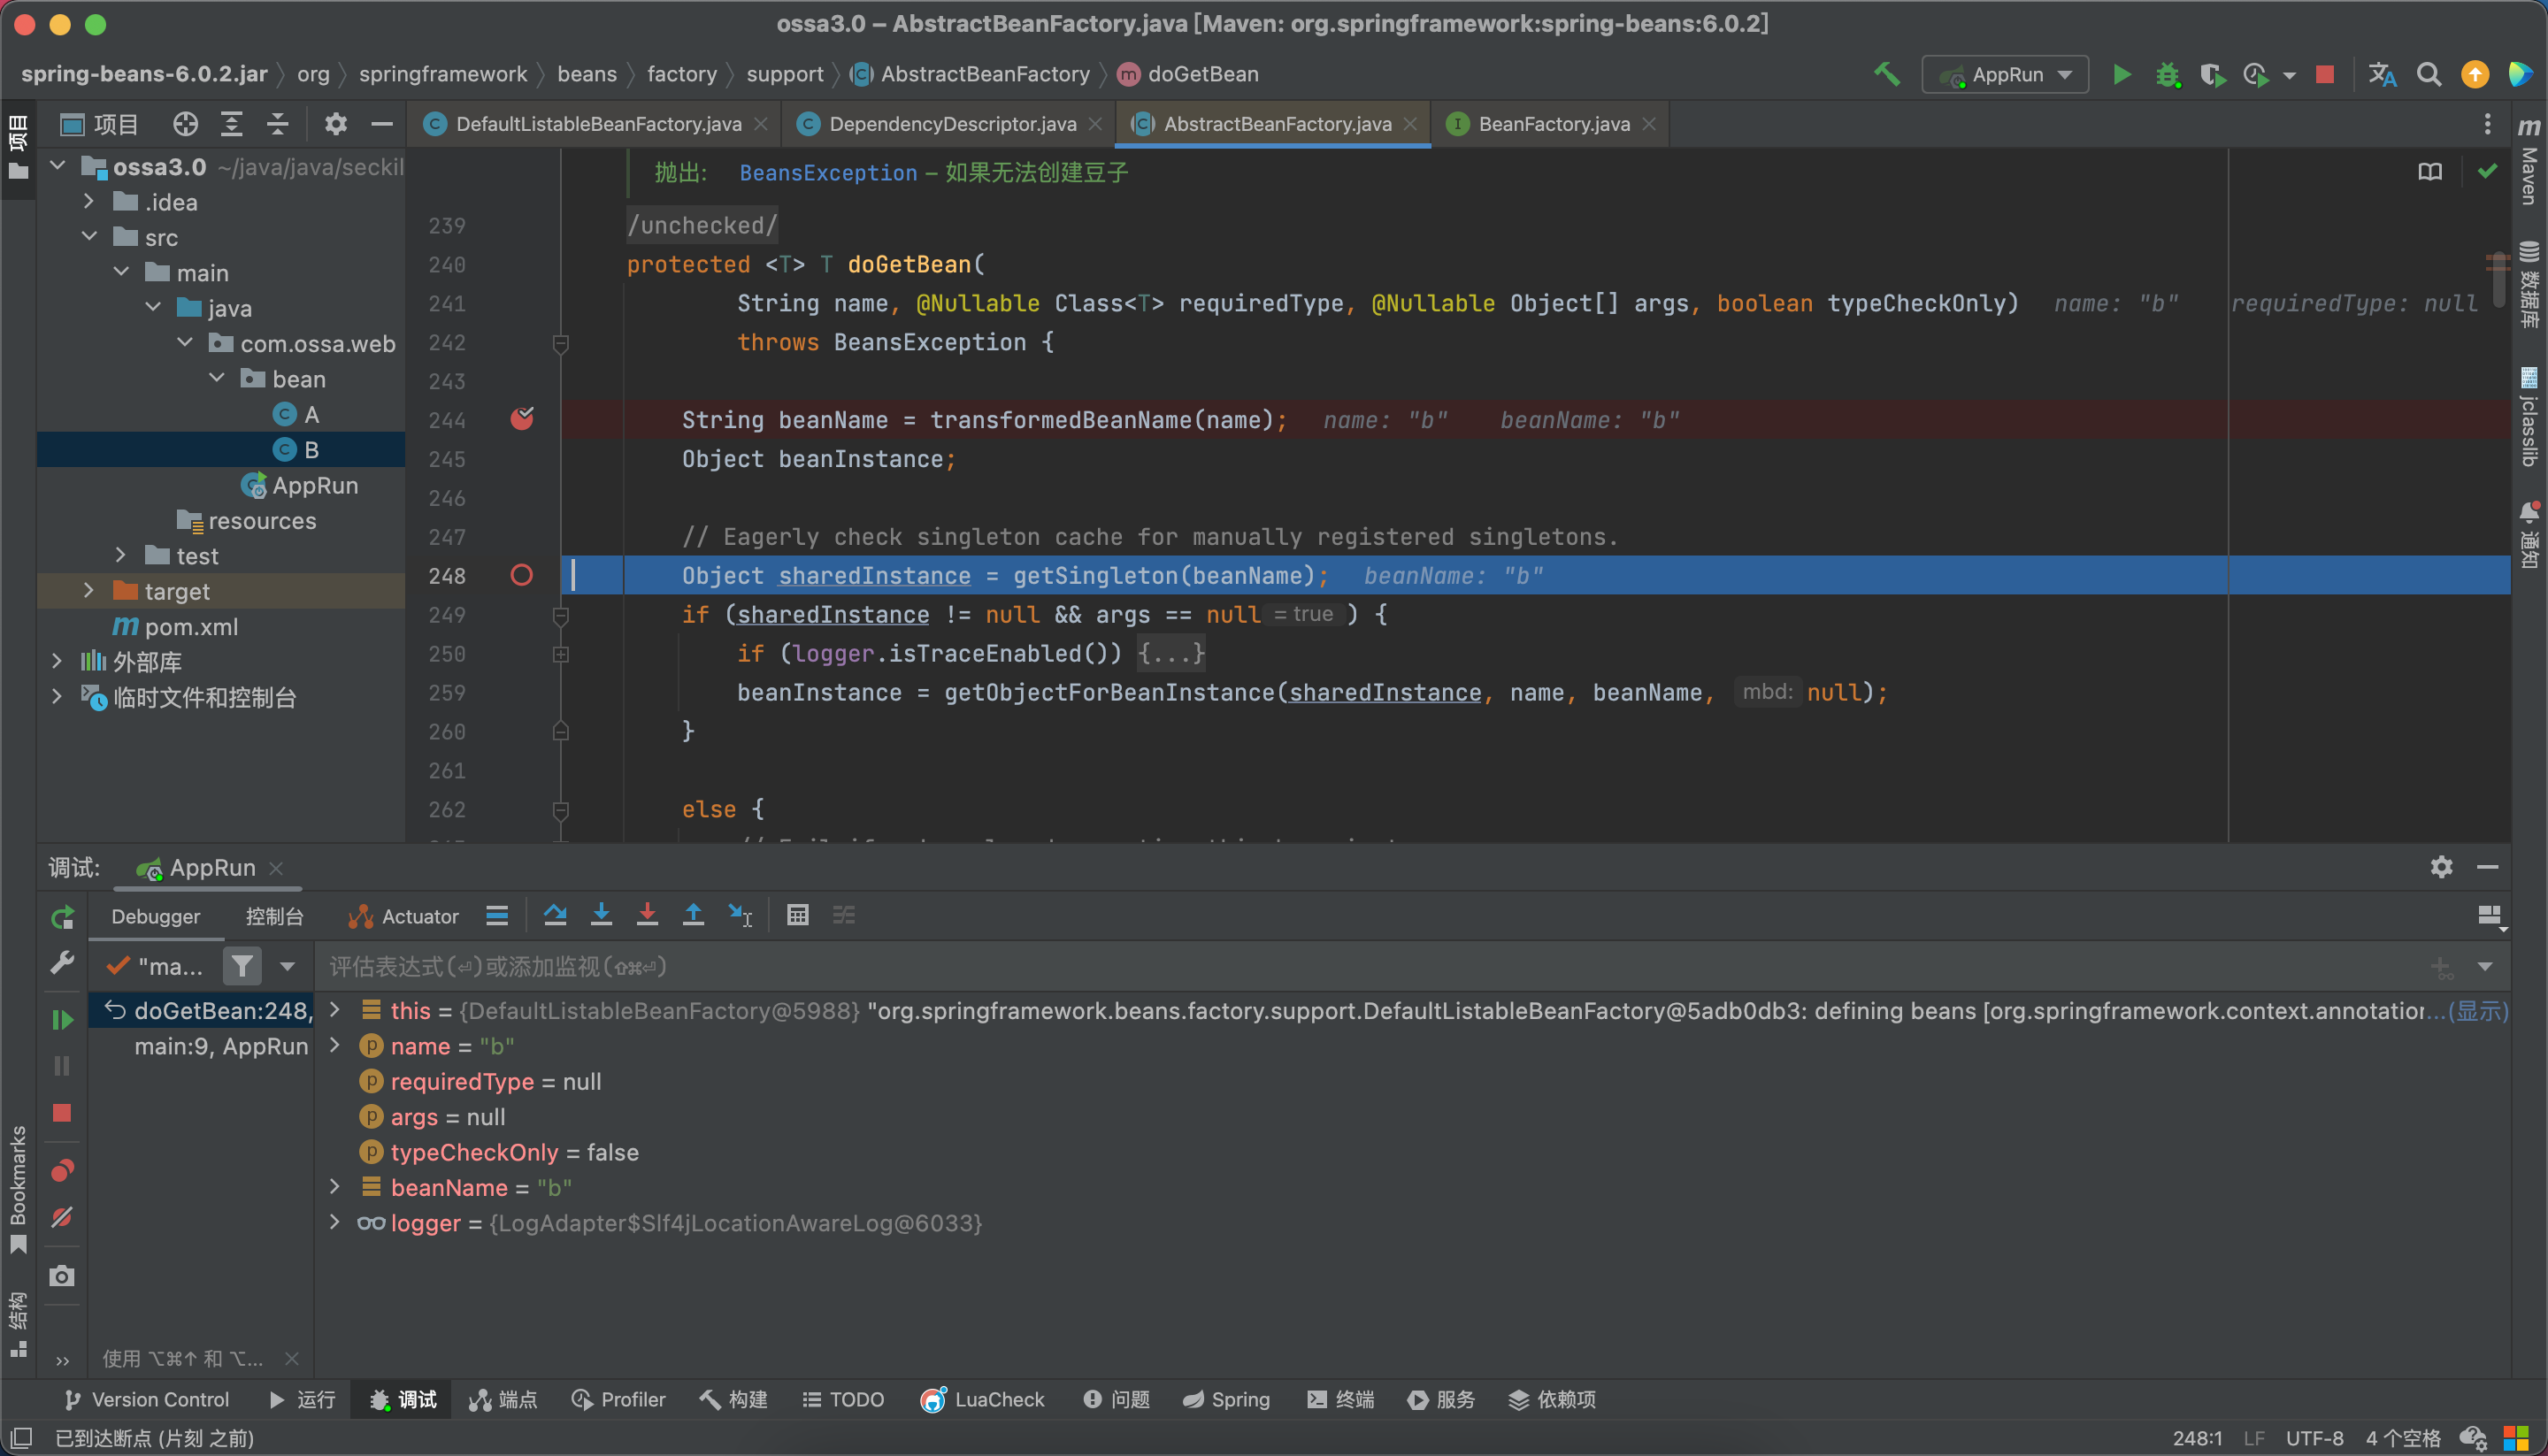This screenshot has width=2548, height=1456.
Task: Open debug panel settings gear
Action: [2441, 867]
